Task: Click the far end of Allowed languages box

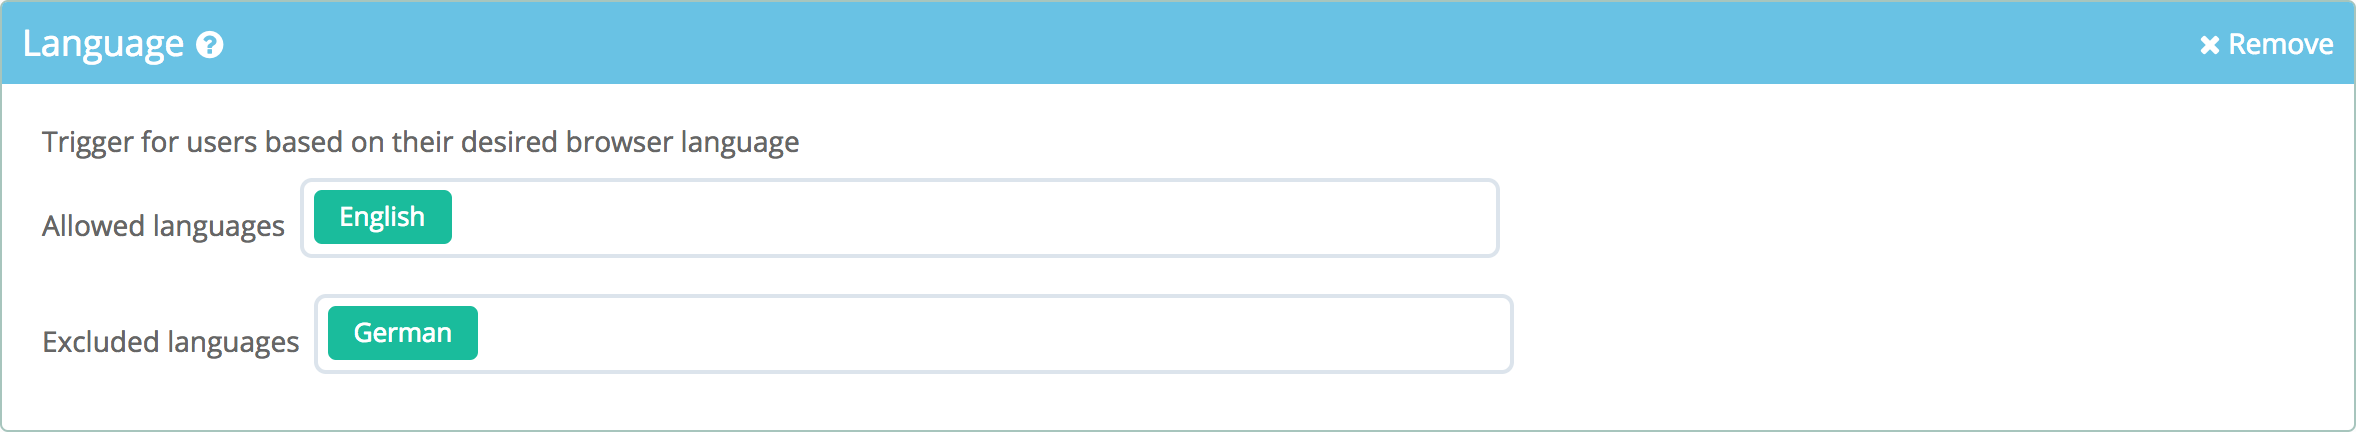Action: tap(1470, 218)
